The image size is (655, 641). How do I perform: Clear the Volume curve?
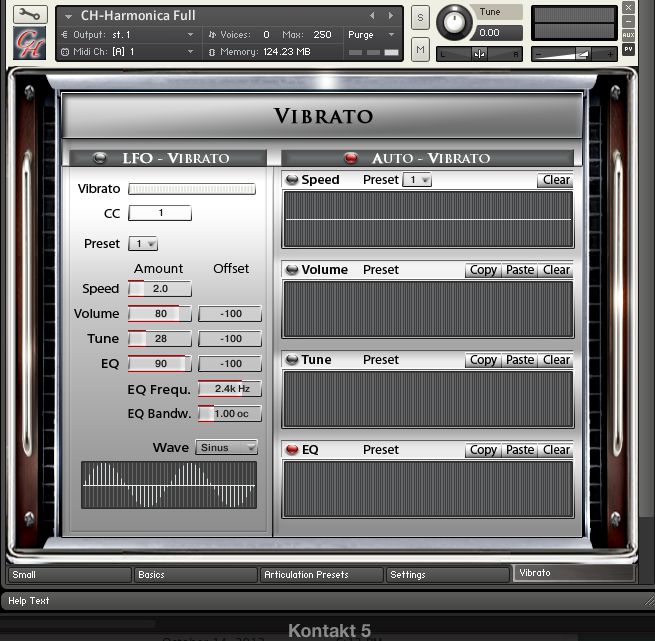[555, 270]
